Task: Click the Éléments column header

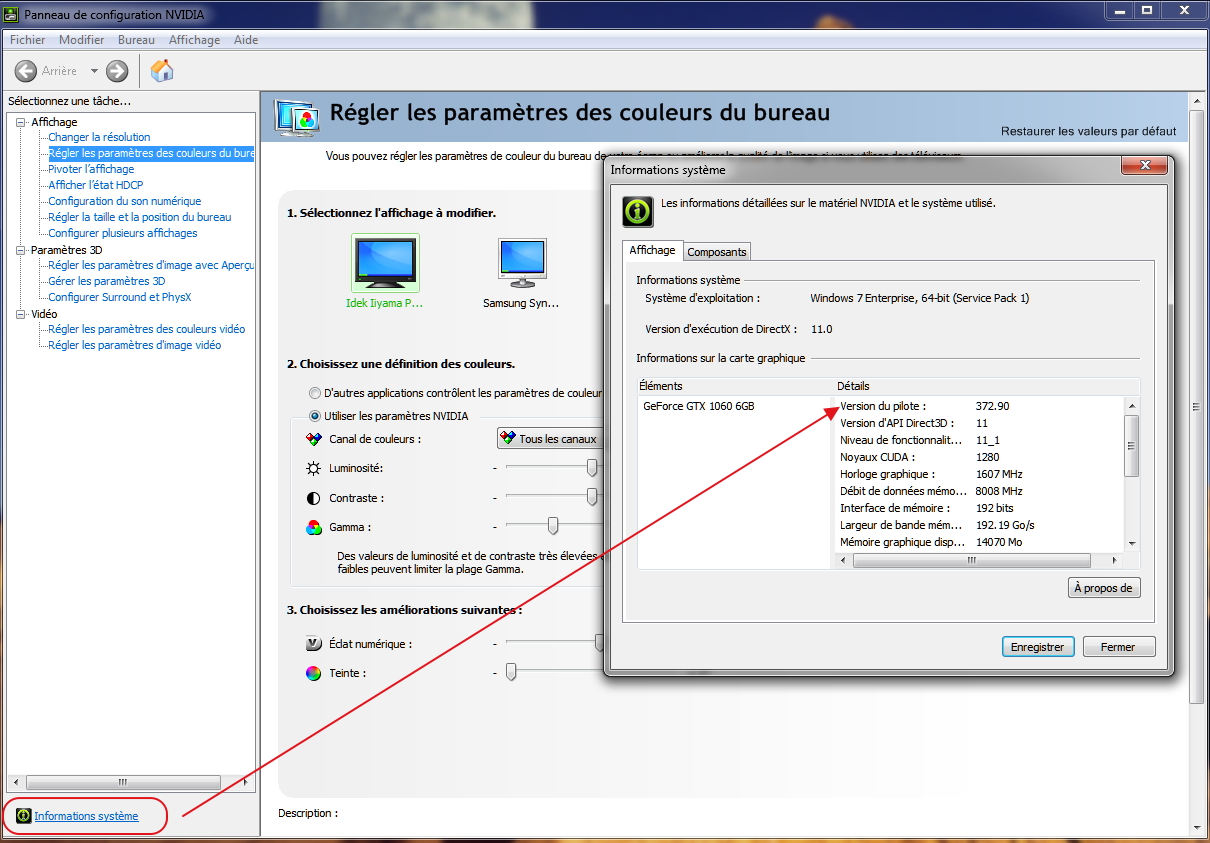Action: (736, 386)
